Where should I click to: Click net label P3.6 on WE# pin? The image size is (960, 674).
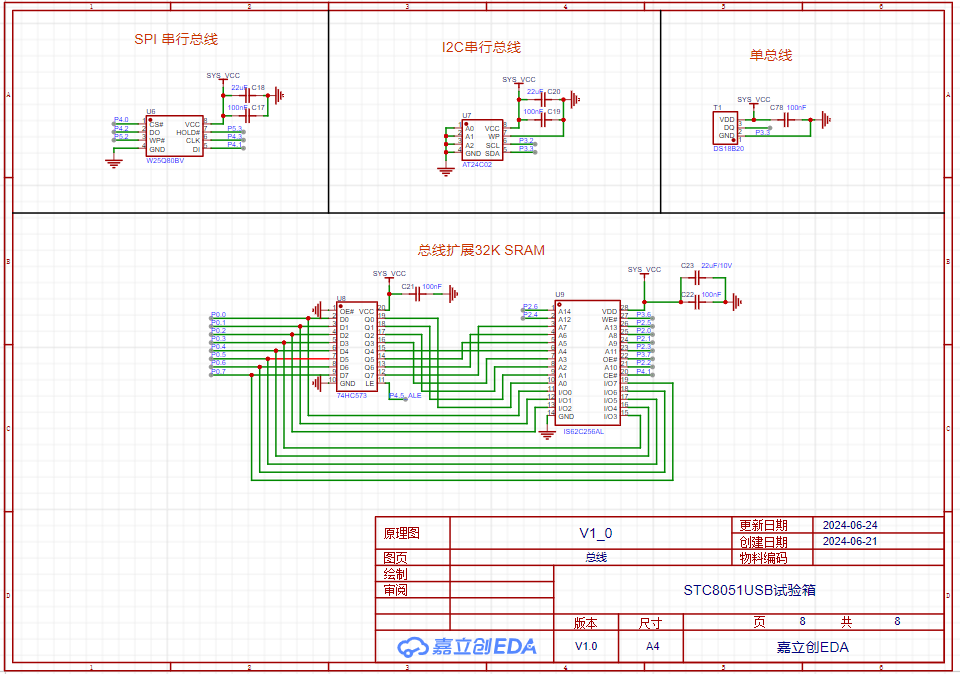point(643,315)
